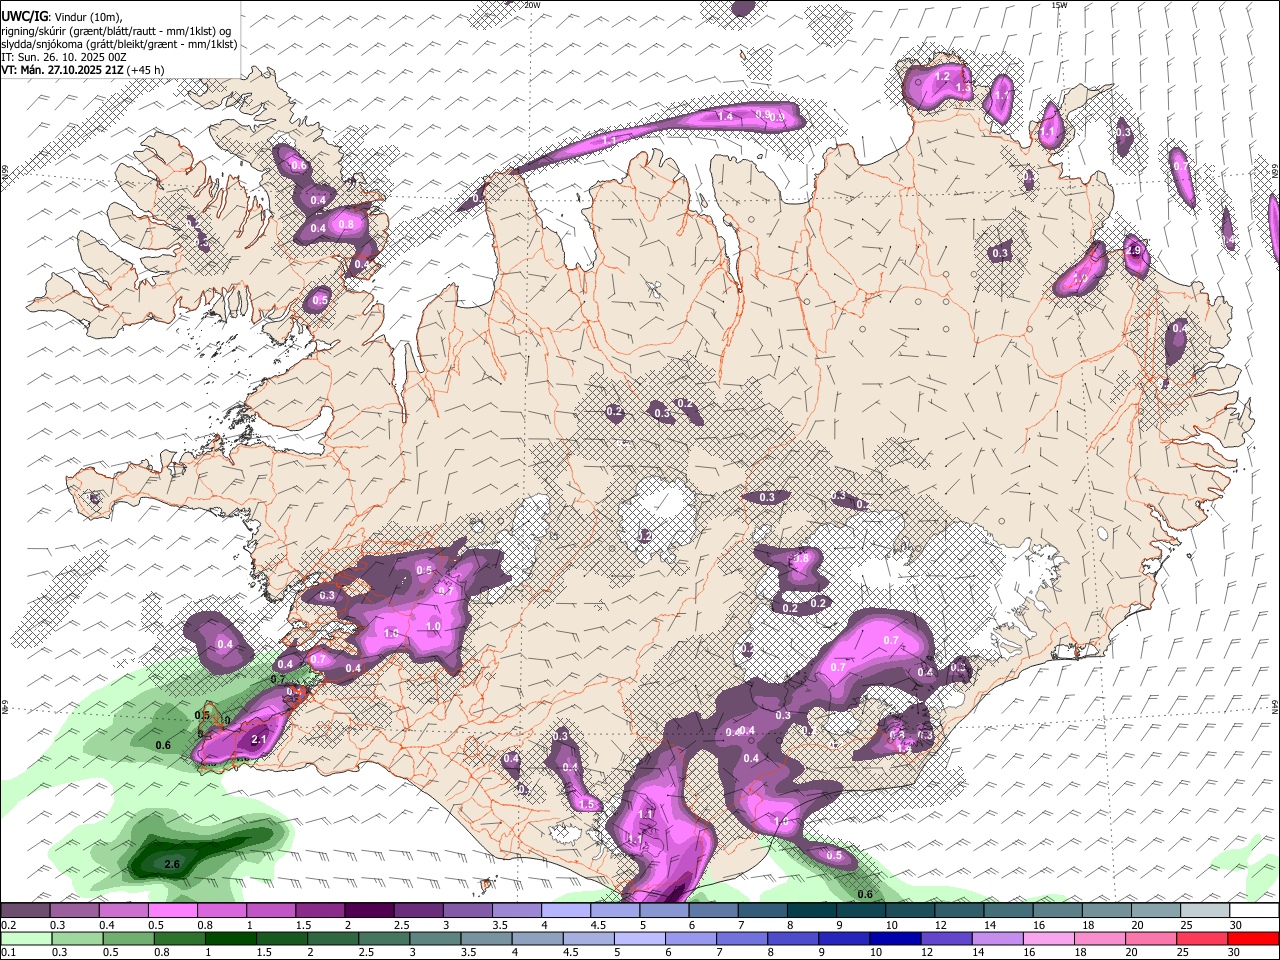The height and width of the screenshot is (960, 1280).
Task: Click the 'slydda/snjókoma' legend description line
Action: 119,44
